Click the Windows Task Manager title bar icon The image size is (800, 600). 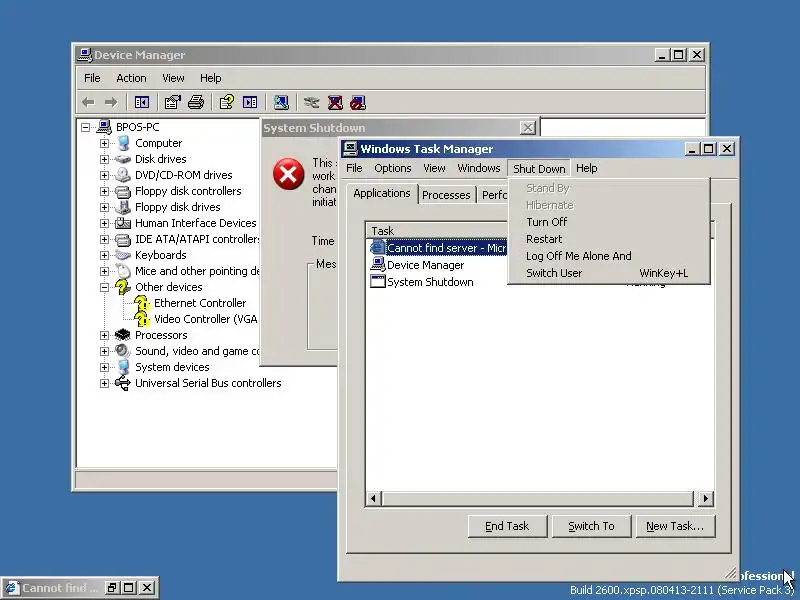351,148
